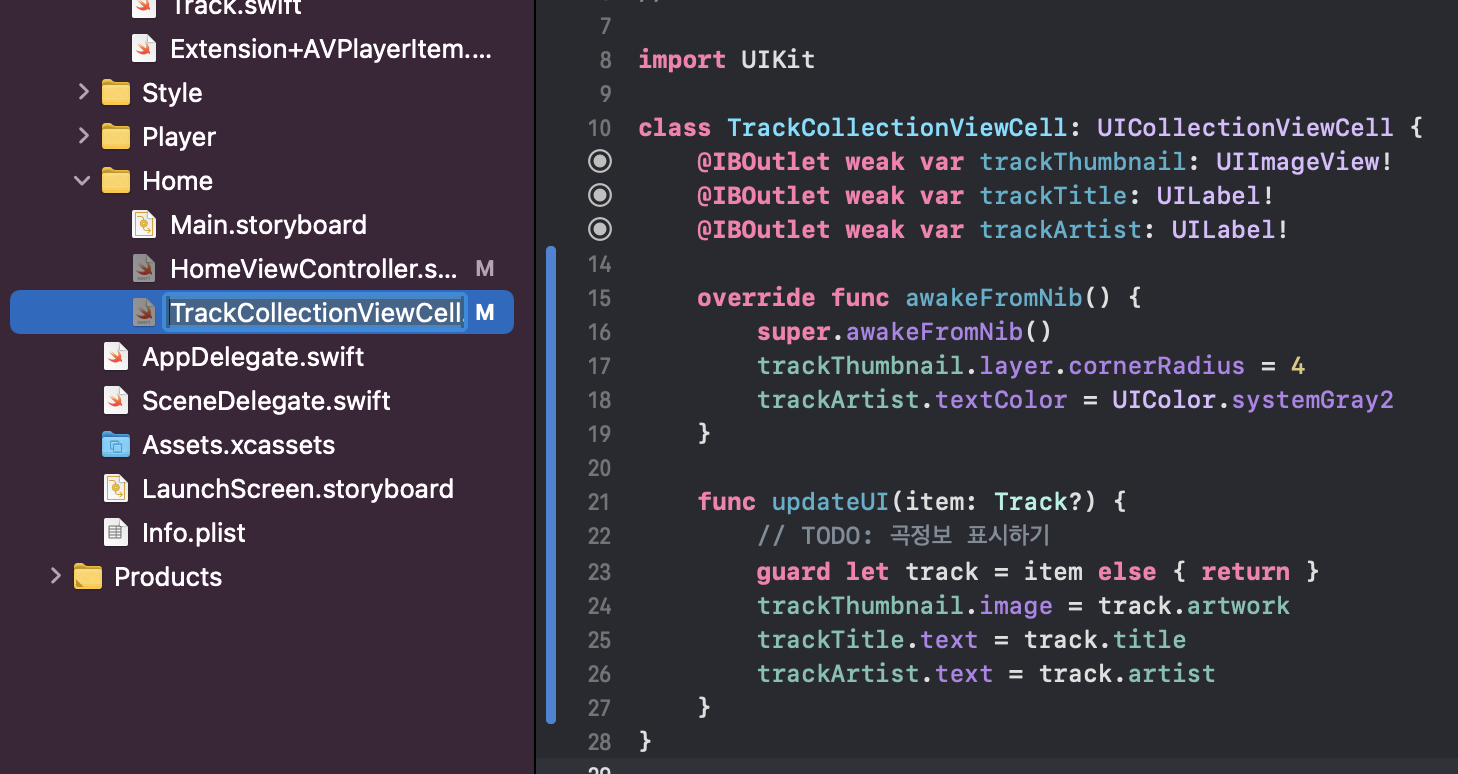Open LaunchScreen.storyboard file
Screen dimensions: 1458x774
298,489
